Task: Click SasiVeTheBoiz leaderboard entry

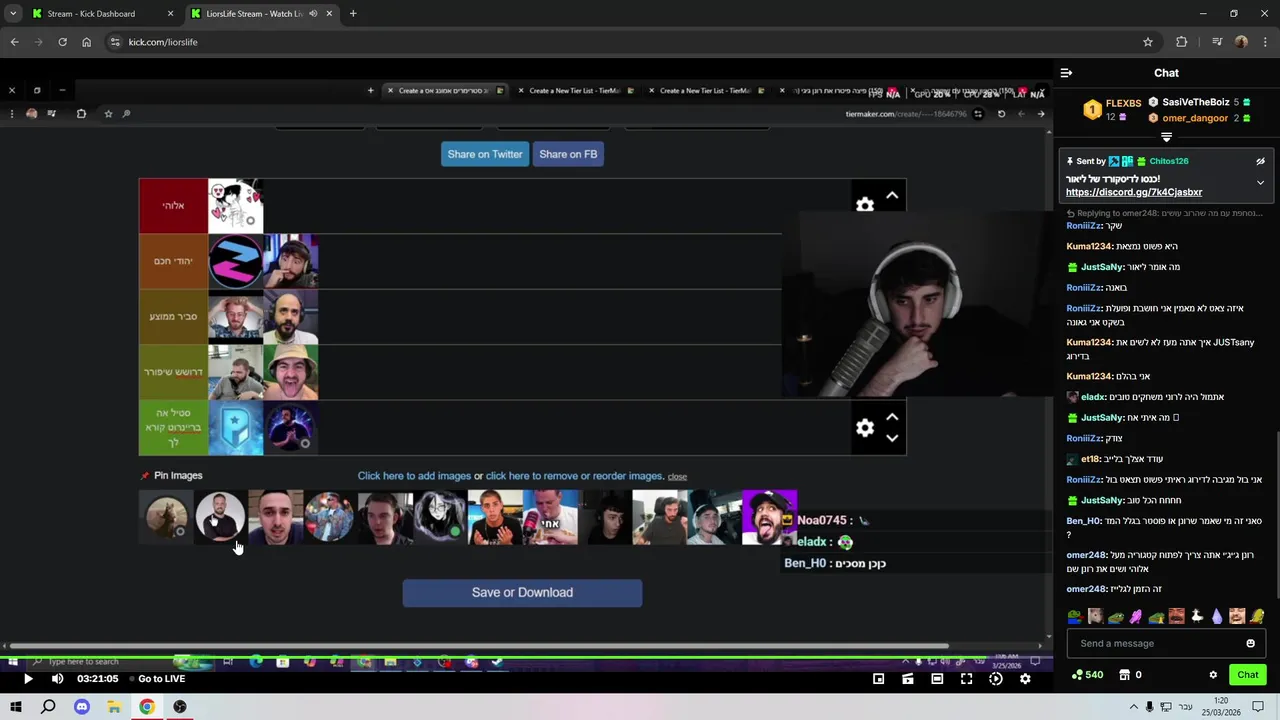Action: pos(1199,102)
